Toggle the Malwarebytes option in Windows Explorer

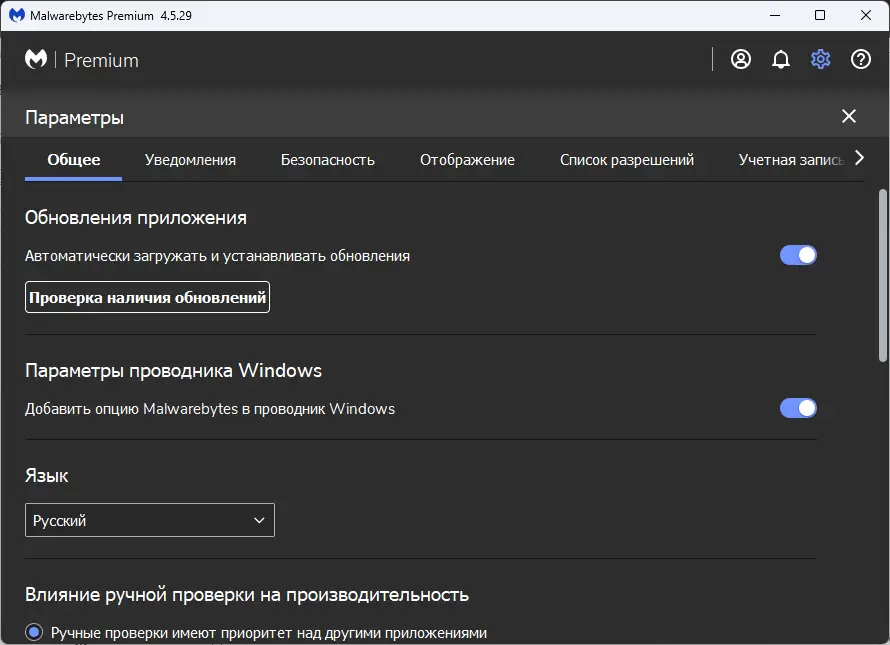798,408
